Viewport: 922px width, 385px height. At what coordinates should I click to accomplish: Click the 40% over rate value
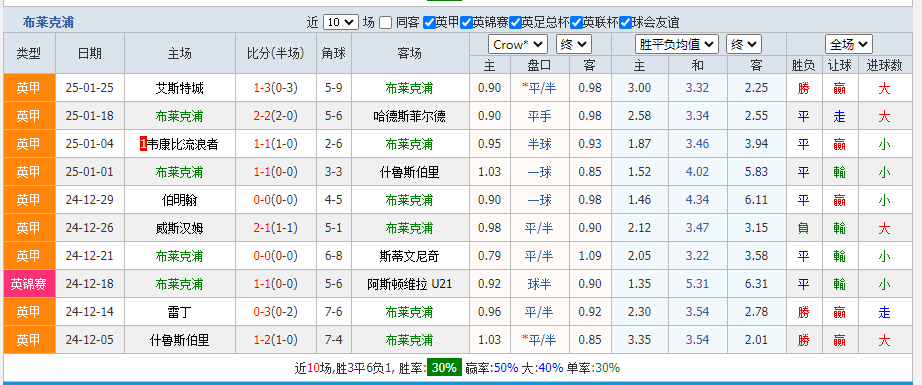(550, 368)
